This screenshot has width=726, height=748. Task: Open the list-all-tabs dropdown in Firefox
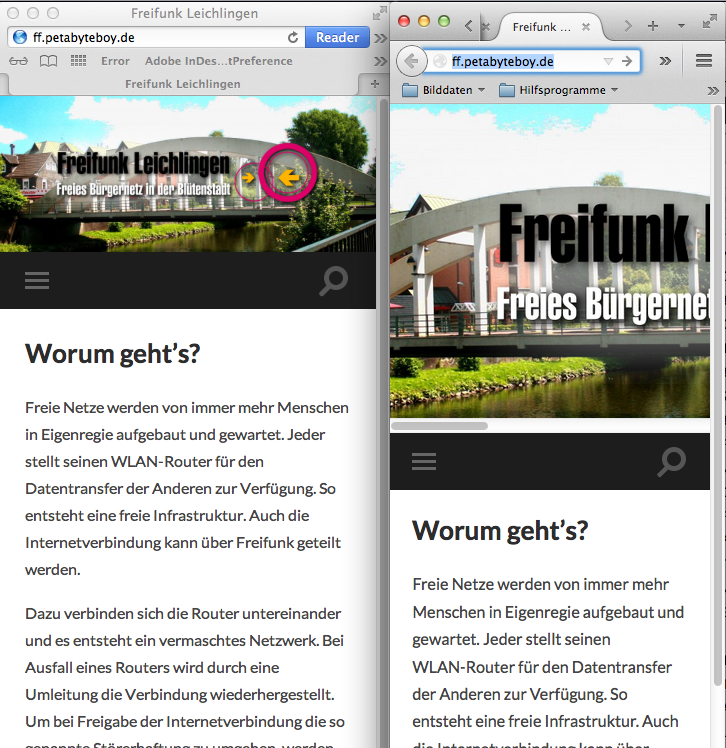click(681, 26)
